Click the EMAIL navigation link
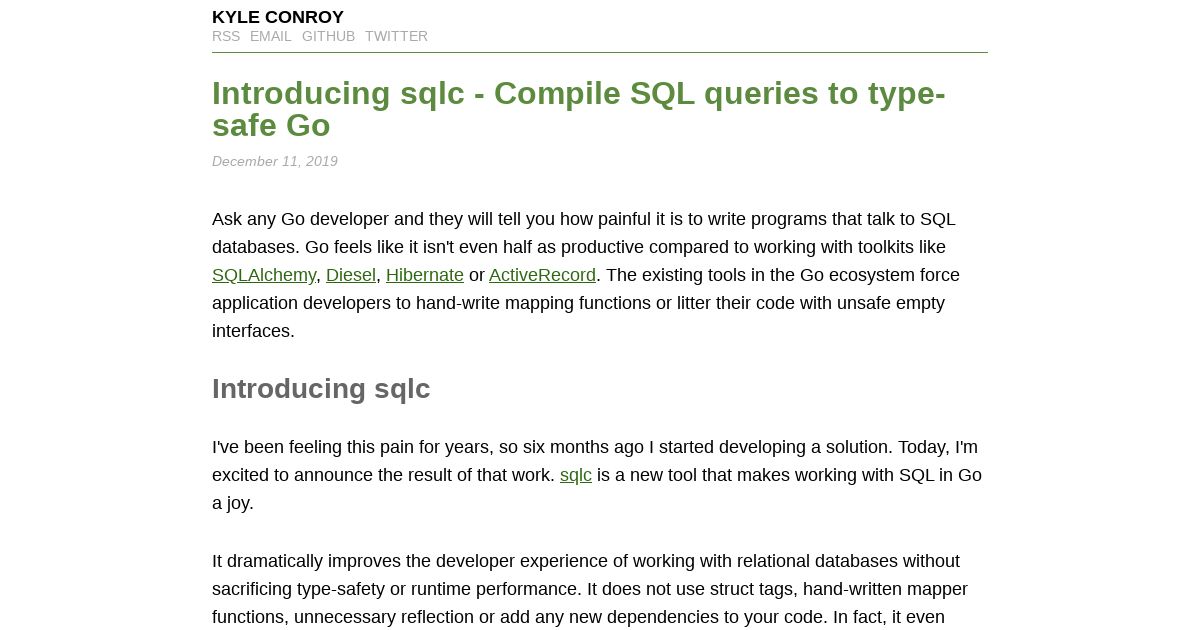 271,36
